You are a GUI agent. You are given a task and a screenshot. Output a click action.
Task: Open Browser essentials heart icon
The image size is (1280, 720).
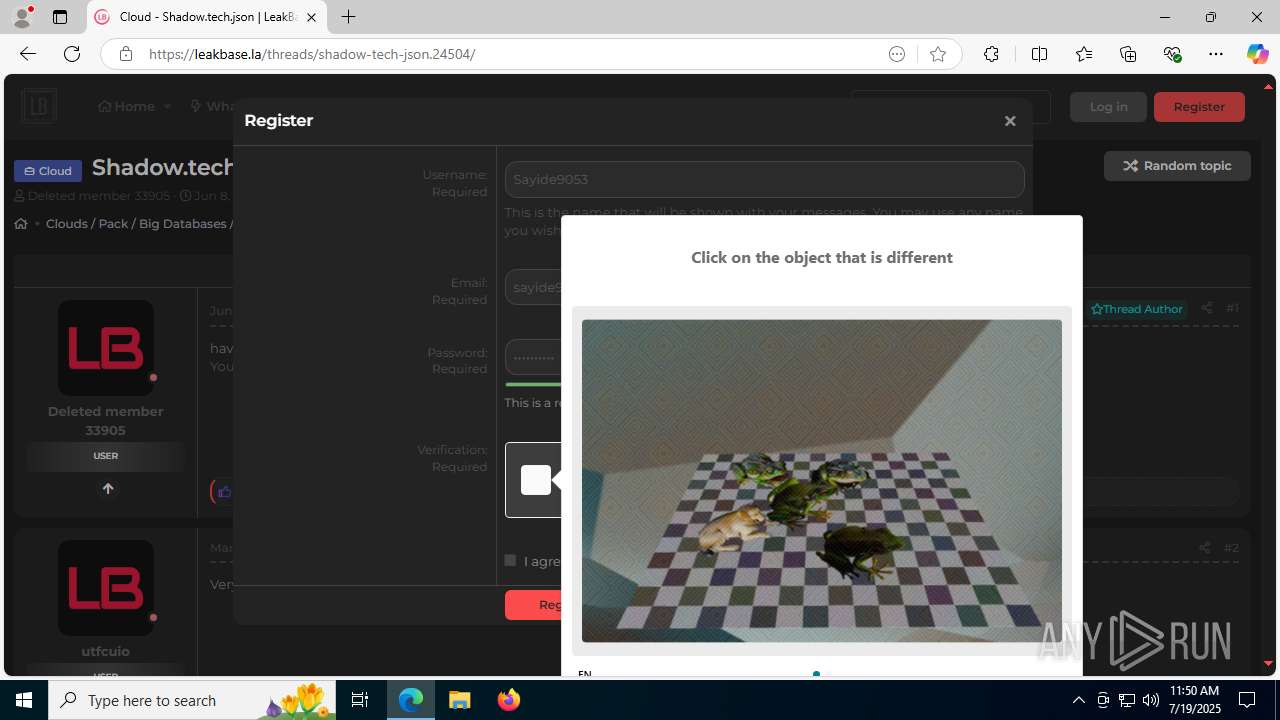tap(1172, 54)
